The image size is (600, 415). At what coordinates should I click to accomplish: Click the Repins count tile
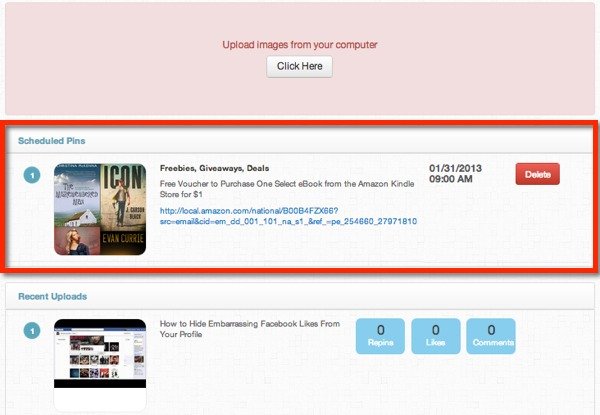click(x=380, y=336)
